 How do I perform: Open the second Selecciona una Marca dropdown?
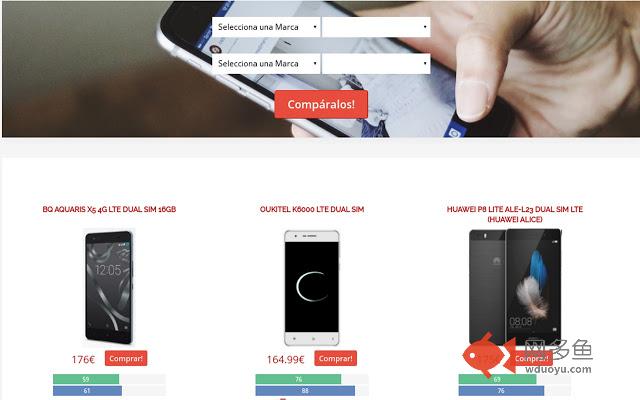tap(266, 64)
